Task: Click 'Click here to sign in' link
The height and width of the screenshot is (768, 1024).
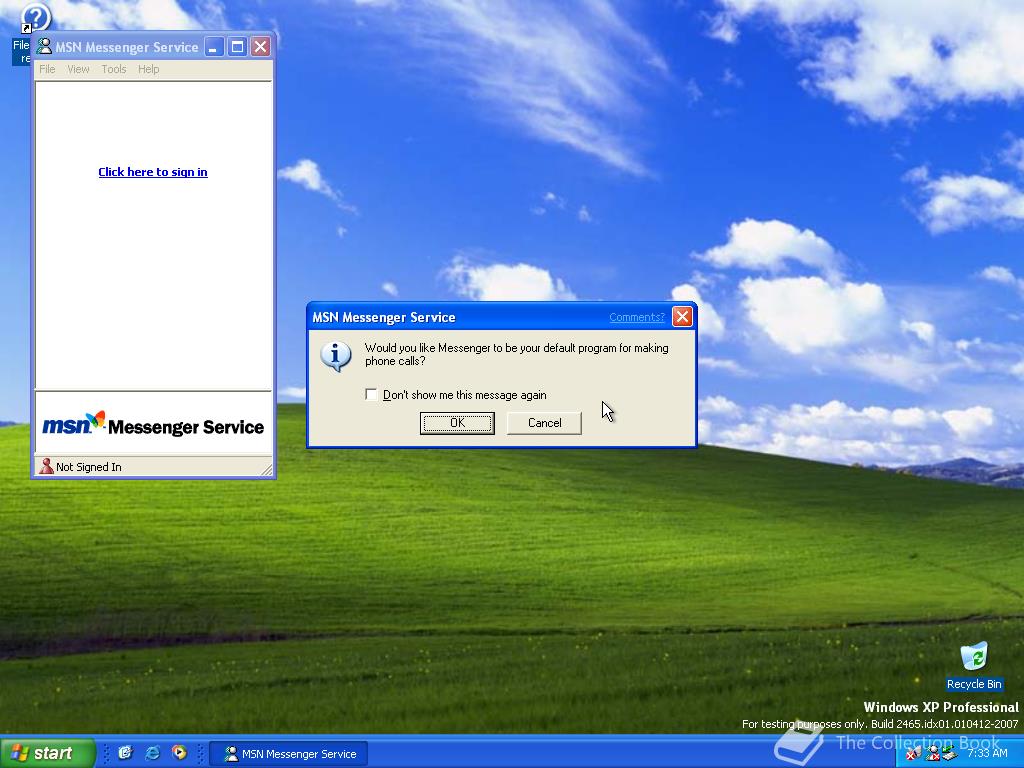Action: [153, 172]
